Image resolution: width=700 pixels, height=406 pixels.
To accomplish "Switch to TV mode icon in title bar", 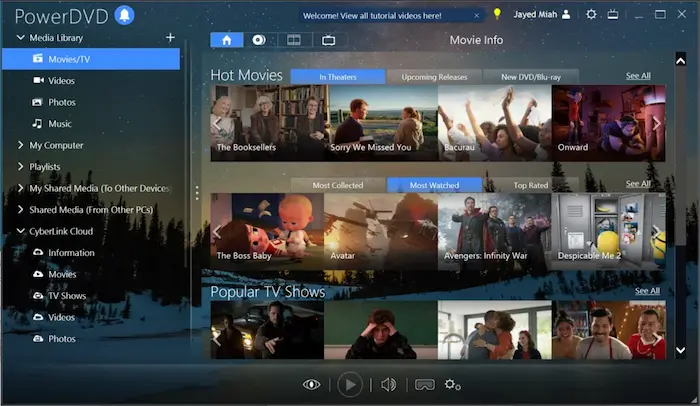I will pos(613,15).
